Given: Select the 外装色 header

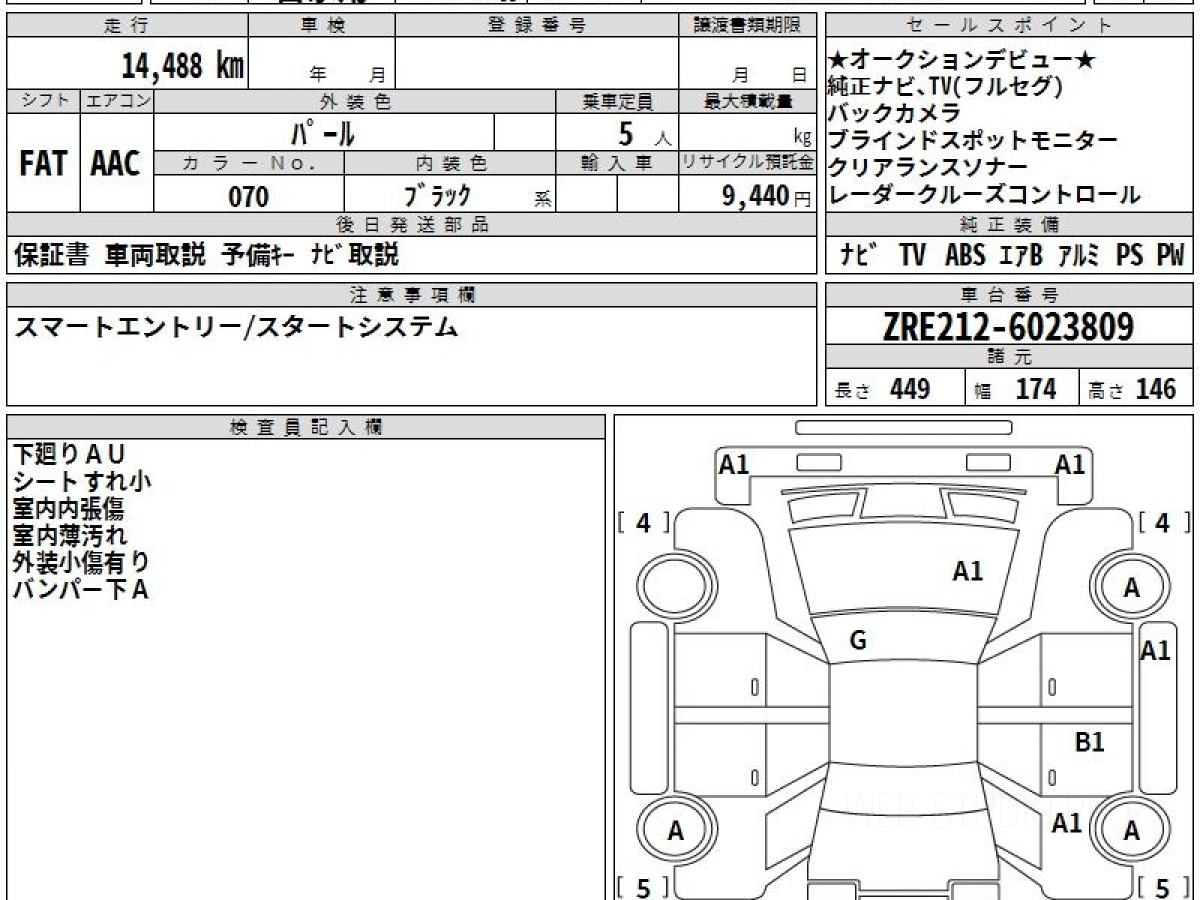Looking at the screenshot, I should pyautogui.click(x=355, y=101).
